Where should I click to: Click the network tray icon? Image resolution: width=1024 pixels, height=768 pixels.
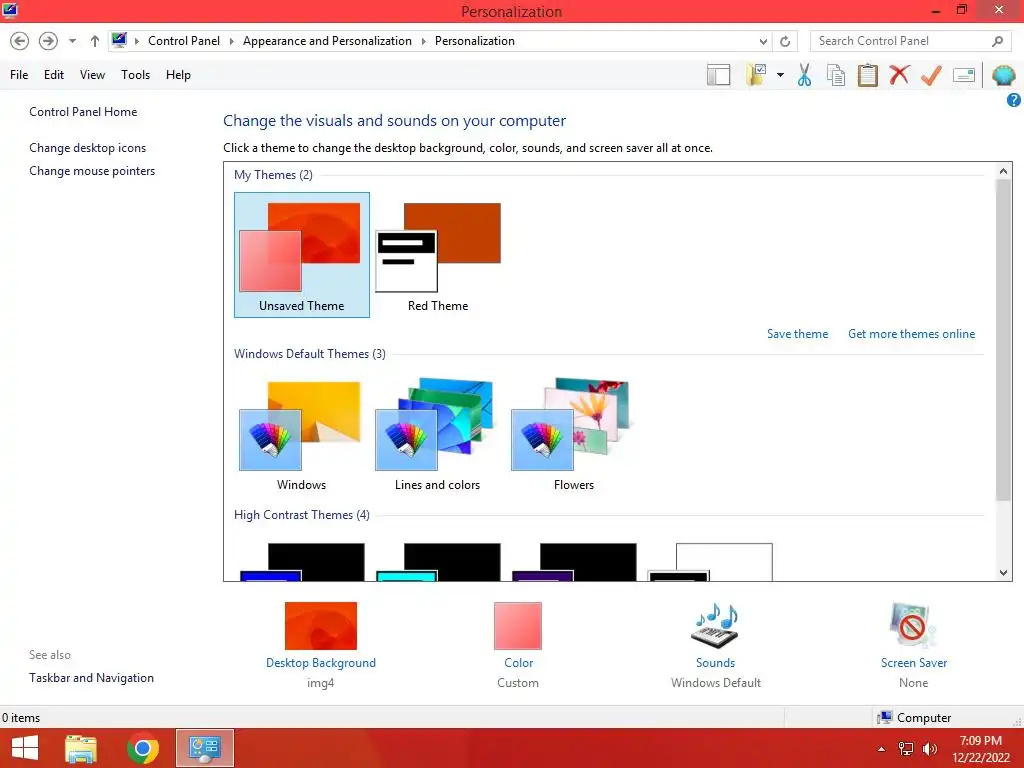pos(906,749)
